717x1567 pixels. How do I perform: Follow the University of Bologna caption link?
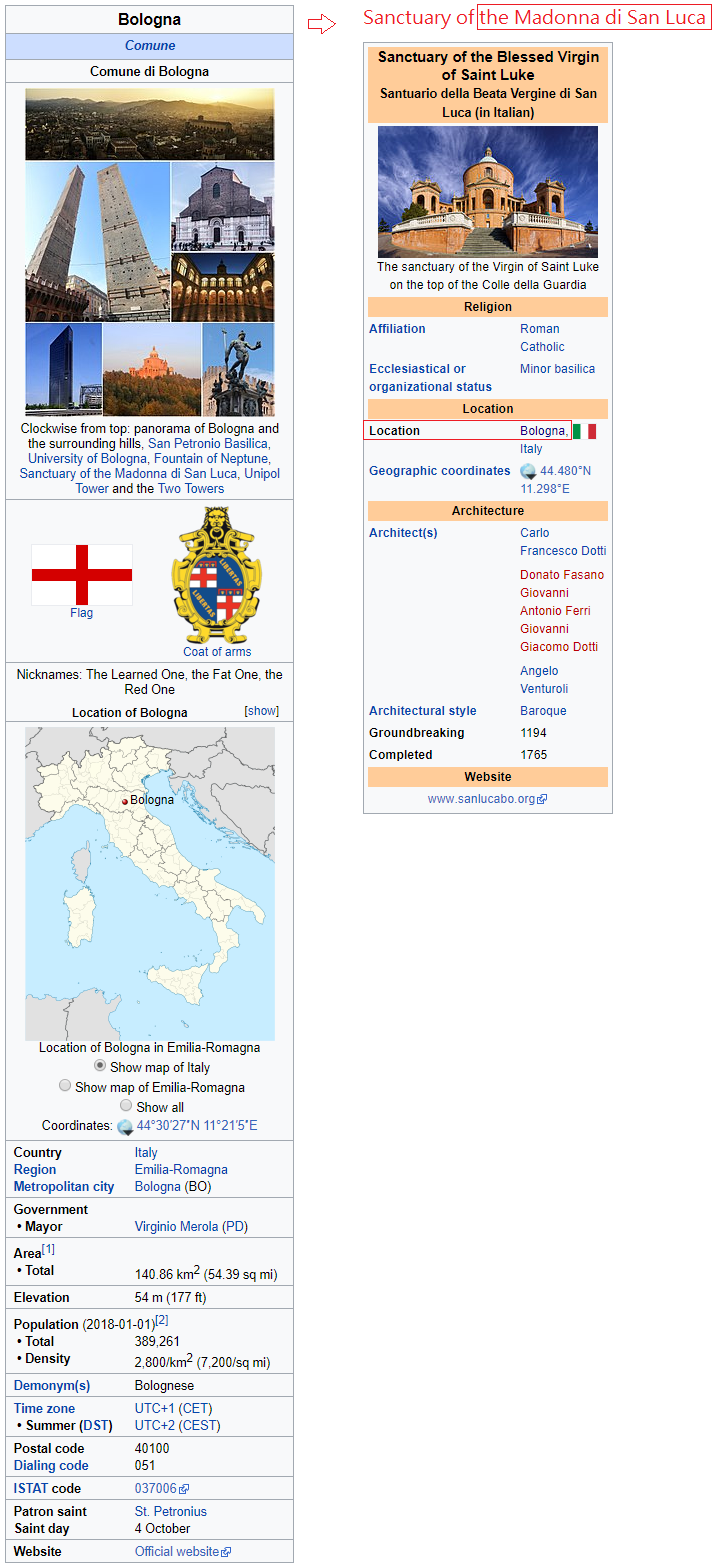[88, 459]
